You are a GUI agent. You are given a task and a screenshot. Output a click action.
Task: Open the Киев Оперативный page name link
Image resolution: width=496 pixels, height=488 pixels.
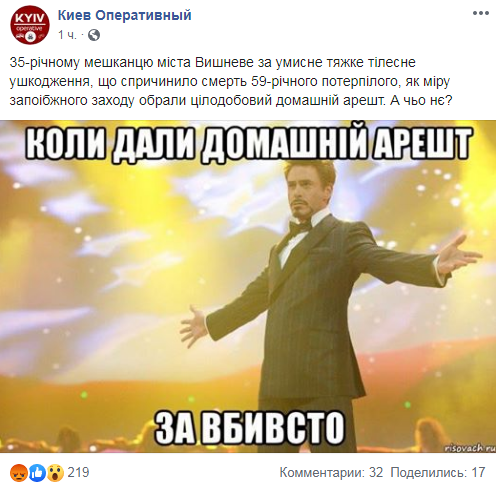124,15
